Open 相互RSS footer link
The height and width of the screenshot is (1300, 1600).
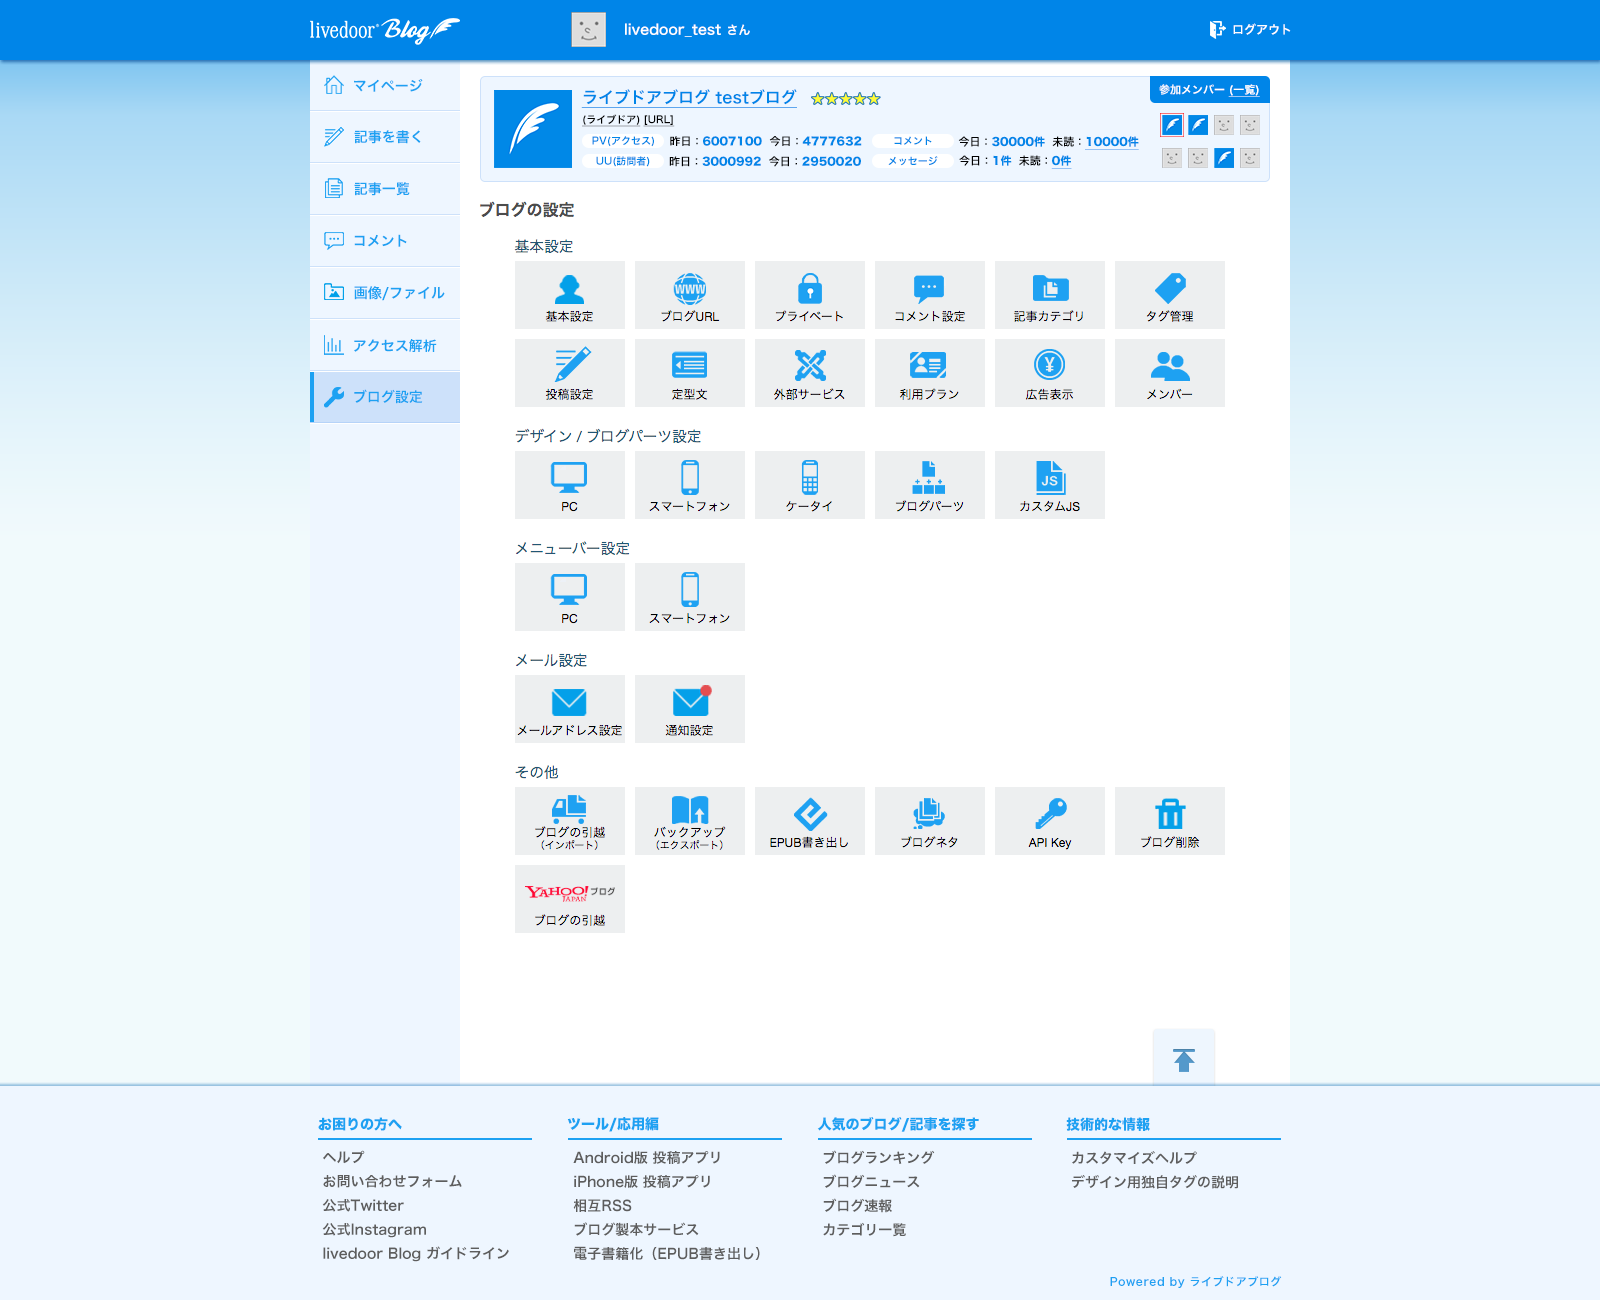click(602, 1205)
